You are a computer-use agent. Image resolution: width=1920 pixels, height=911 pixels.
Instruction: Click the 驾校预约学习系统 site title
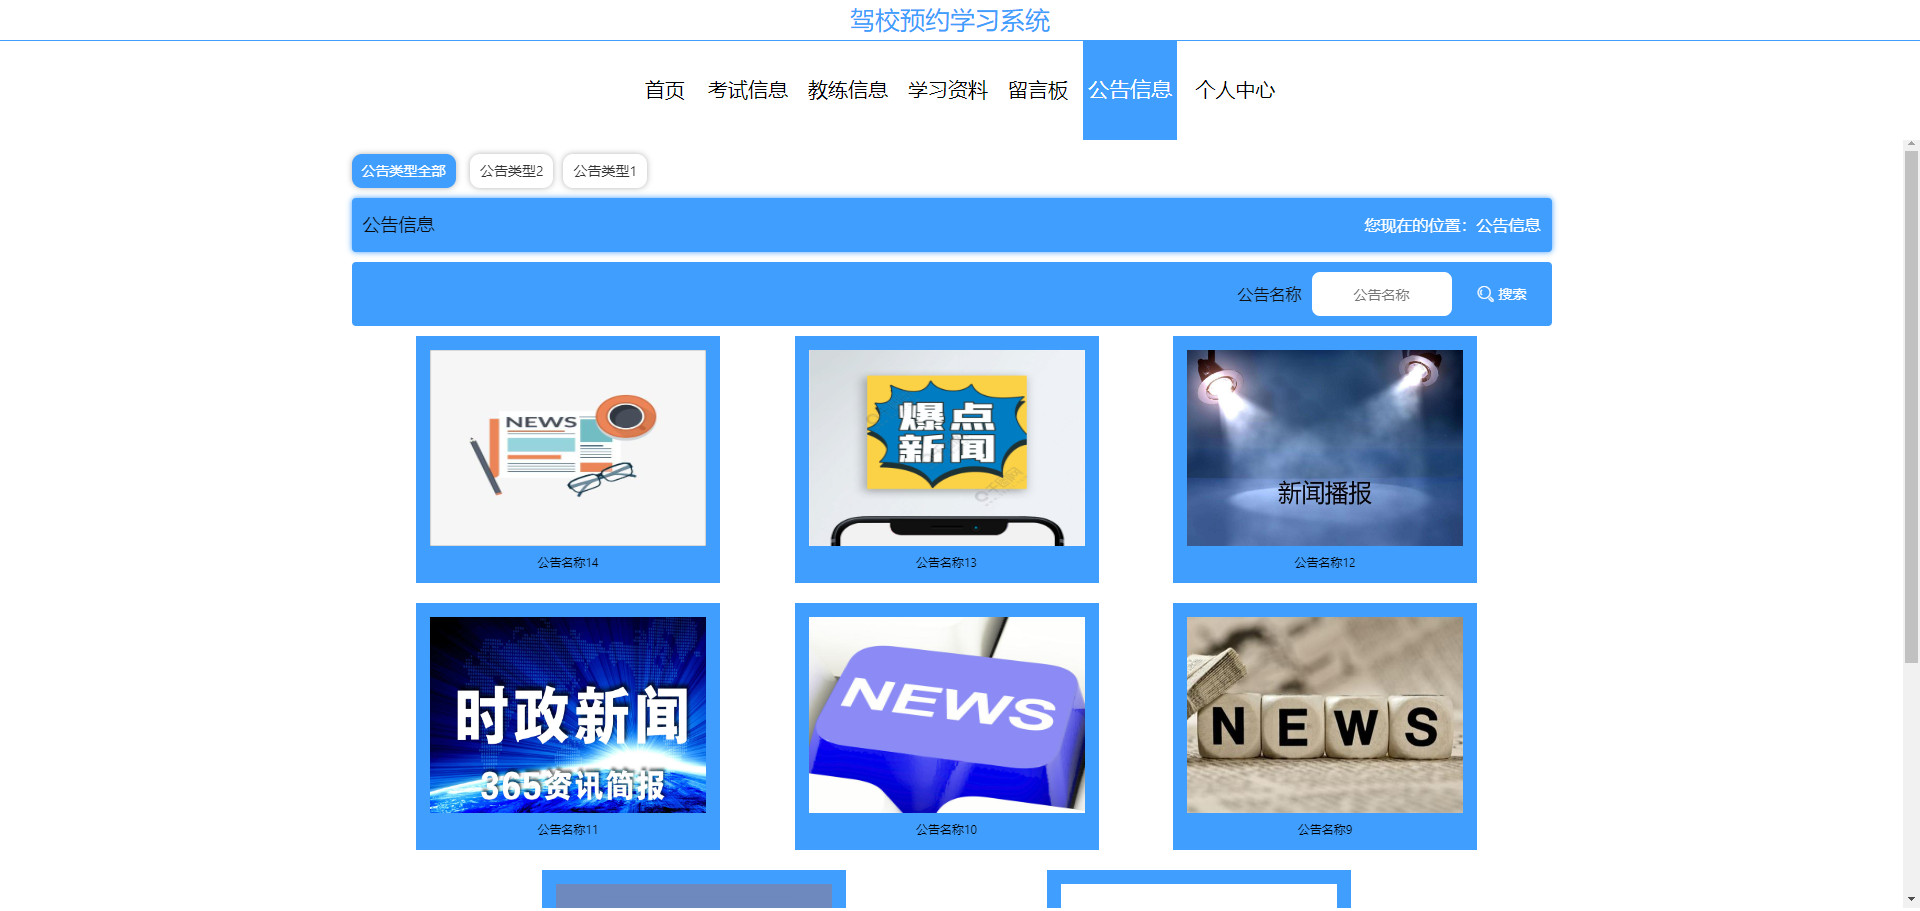(x=950, y=20)
